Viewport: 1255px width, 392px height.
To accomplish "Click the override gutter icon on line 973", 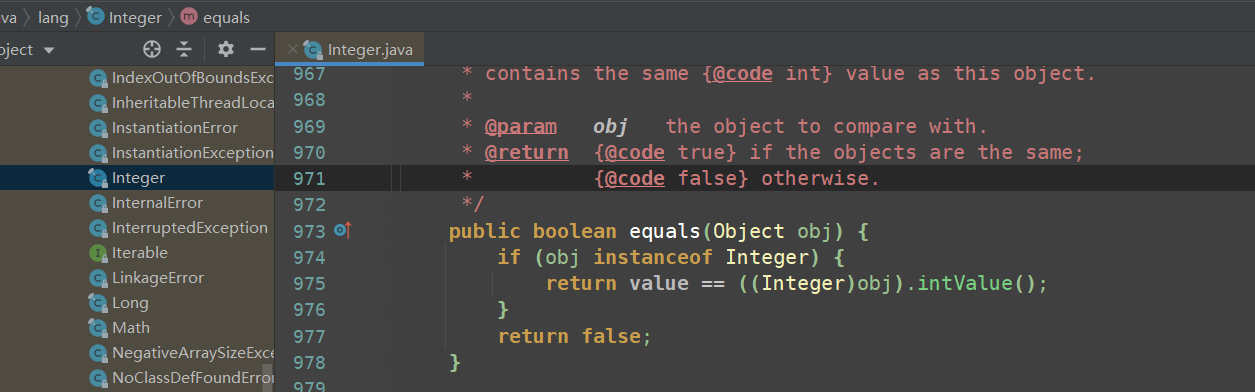I will (x=343, y=231).
